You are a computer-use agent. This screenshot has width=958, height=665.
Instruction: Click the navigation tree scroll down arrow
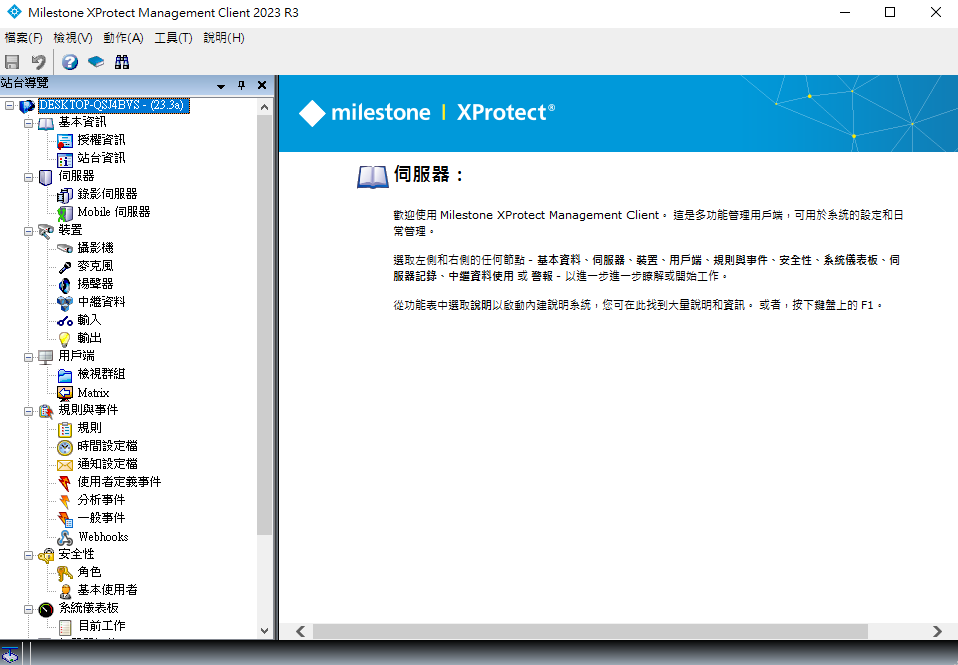[x=265, y=631]
